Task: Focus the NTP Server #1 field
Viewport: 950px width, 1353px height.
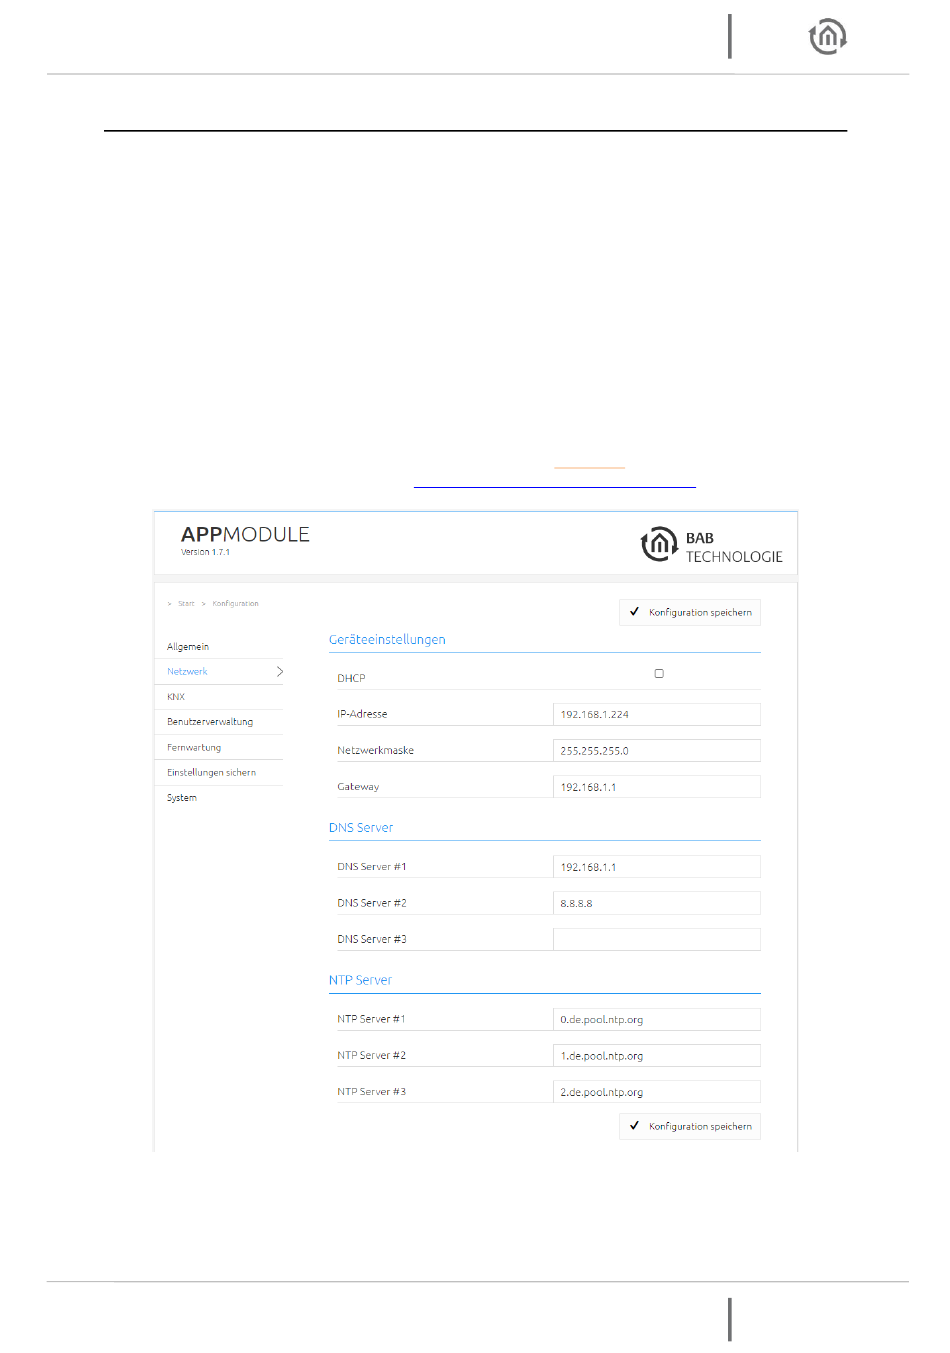Action: 656,1020
